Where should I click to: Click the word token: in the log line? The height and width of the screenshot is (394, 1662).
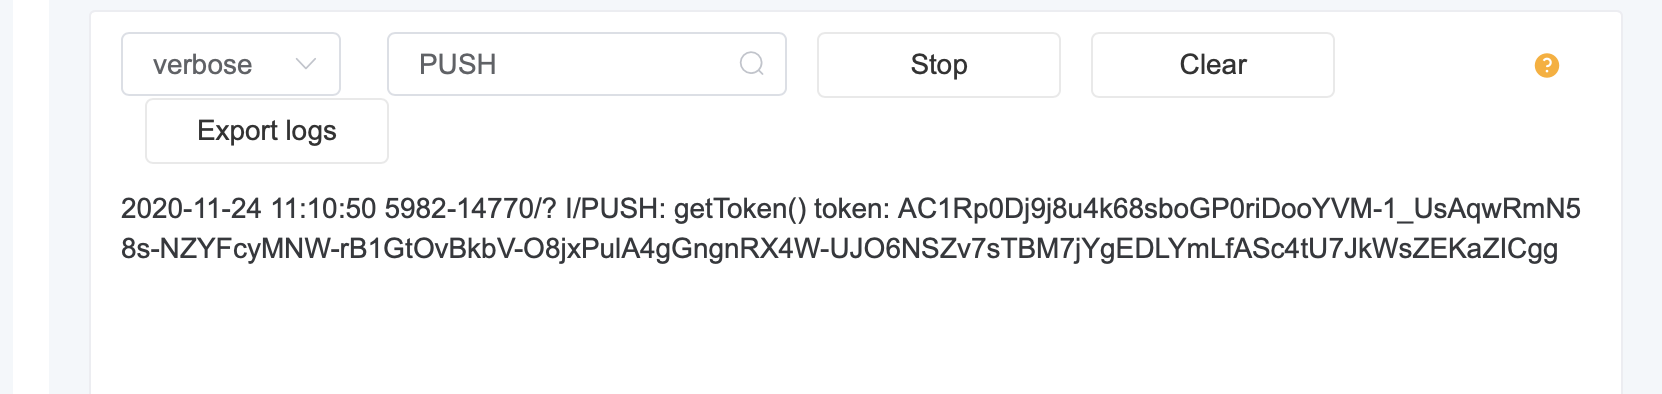point(852,209)
